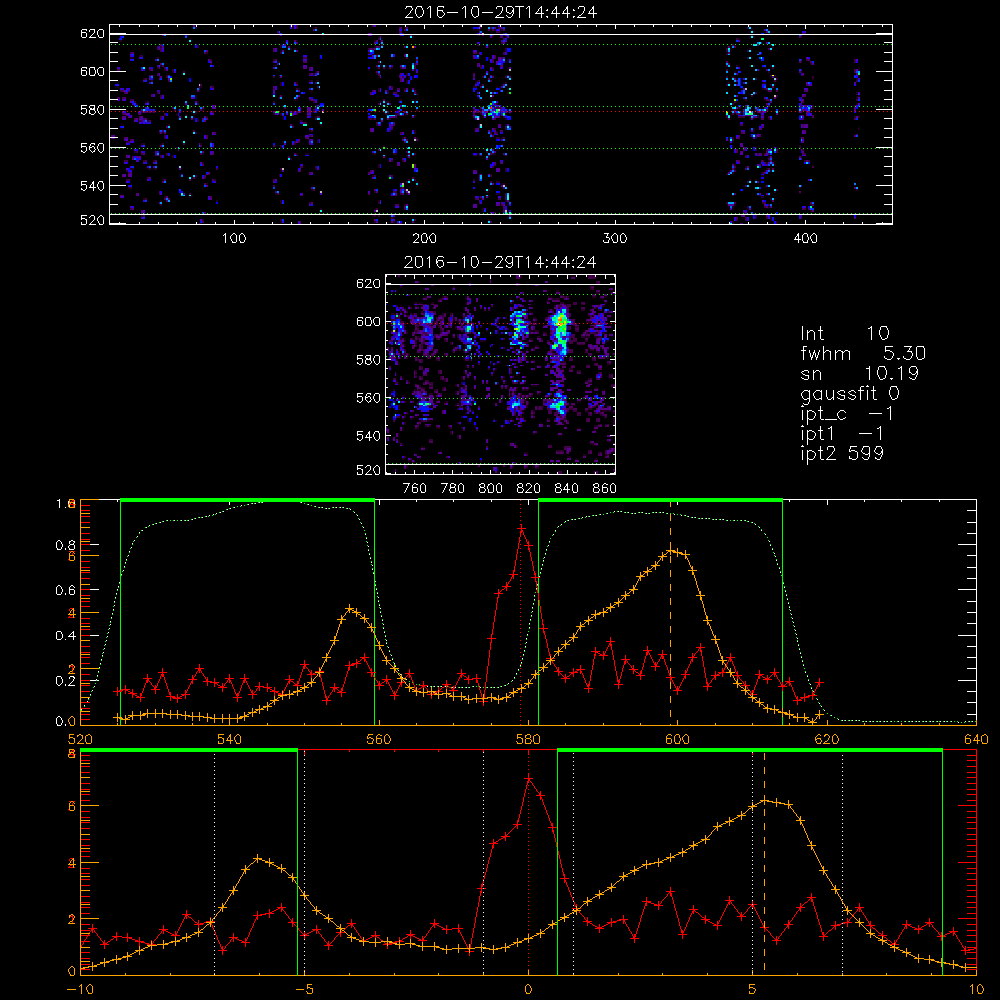1000x1000 pixels.
Task: Click x-axis label 0 of bottom plot
Action: (x=528, y=989)
